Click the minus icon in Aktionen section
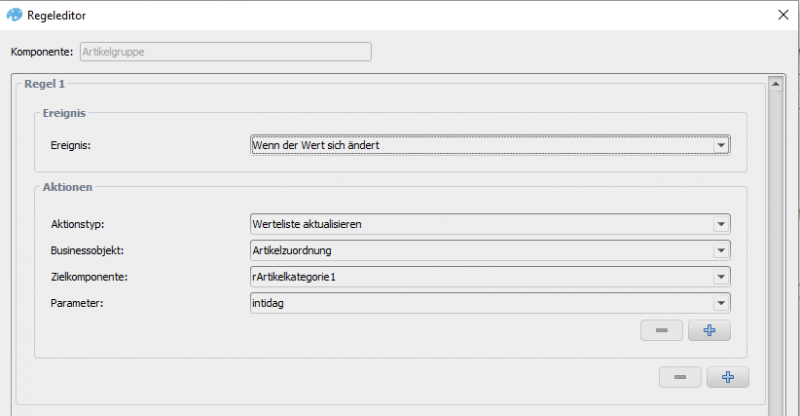This screenshot has width=800, height=416. coord(661,330)
